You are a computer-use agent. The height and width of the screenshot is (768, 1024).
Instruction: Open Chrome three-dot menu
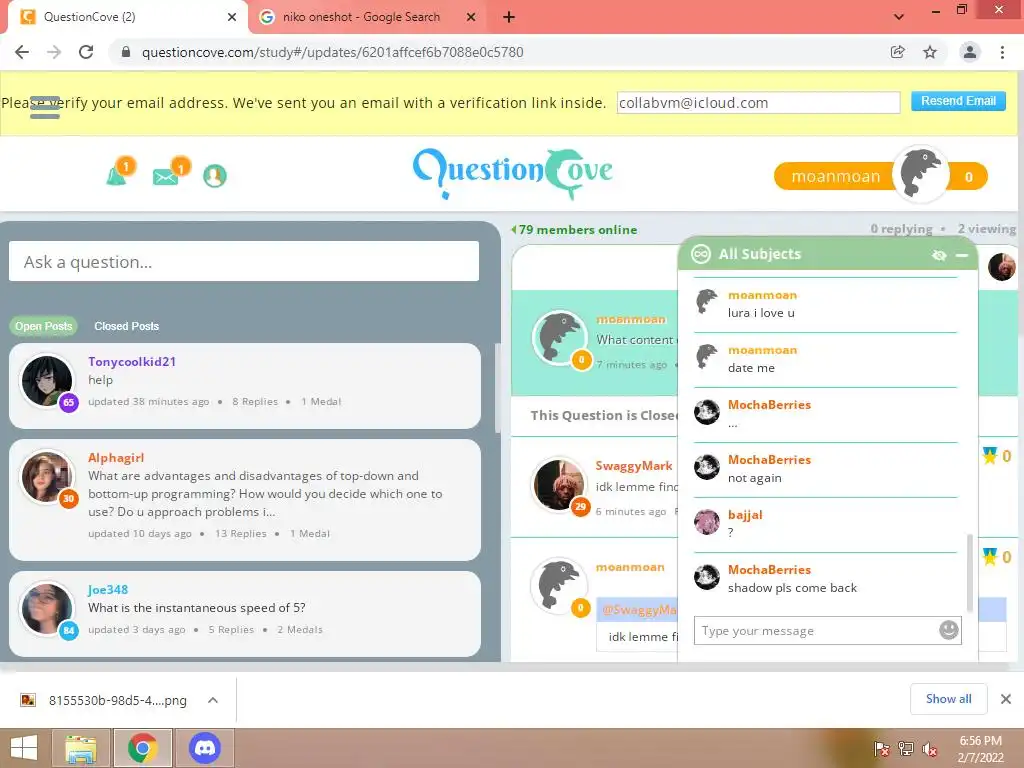[x=1002, y=52]
